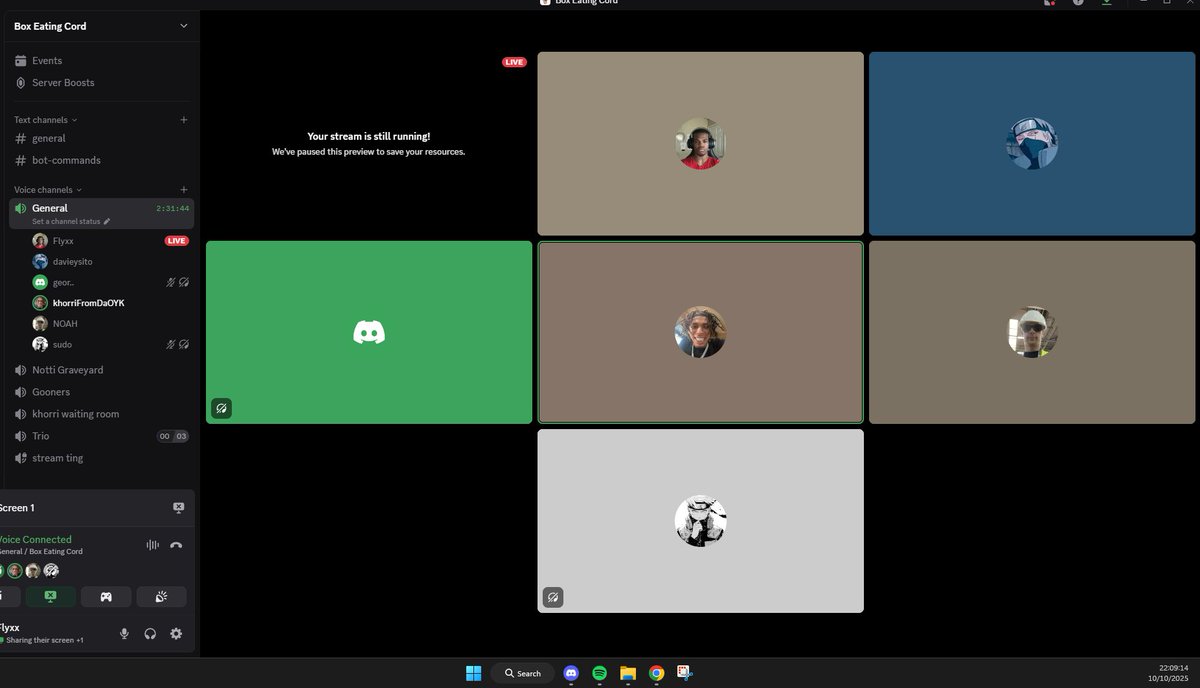The height and width of the screenshot is (688, 1200).
Task: Toggle the microphone mute in the user panel
Action: [124, 634]
